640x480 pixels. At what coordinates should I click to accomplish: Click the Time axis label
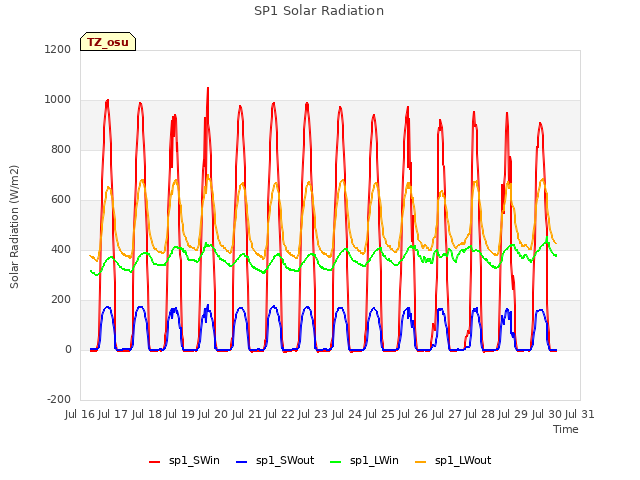tap(566, 429)
